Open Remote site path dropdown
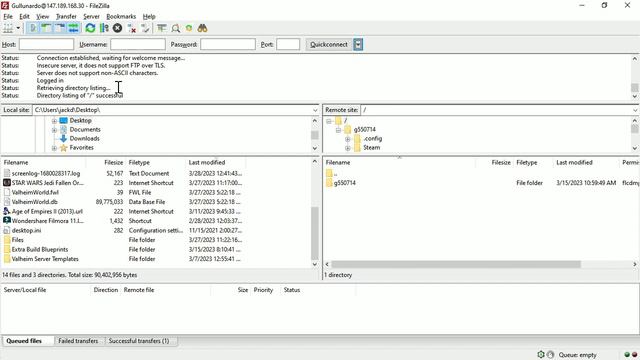Image resolution: width=640 pixels, height=360 pixels. pos(635,110)
